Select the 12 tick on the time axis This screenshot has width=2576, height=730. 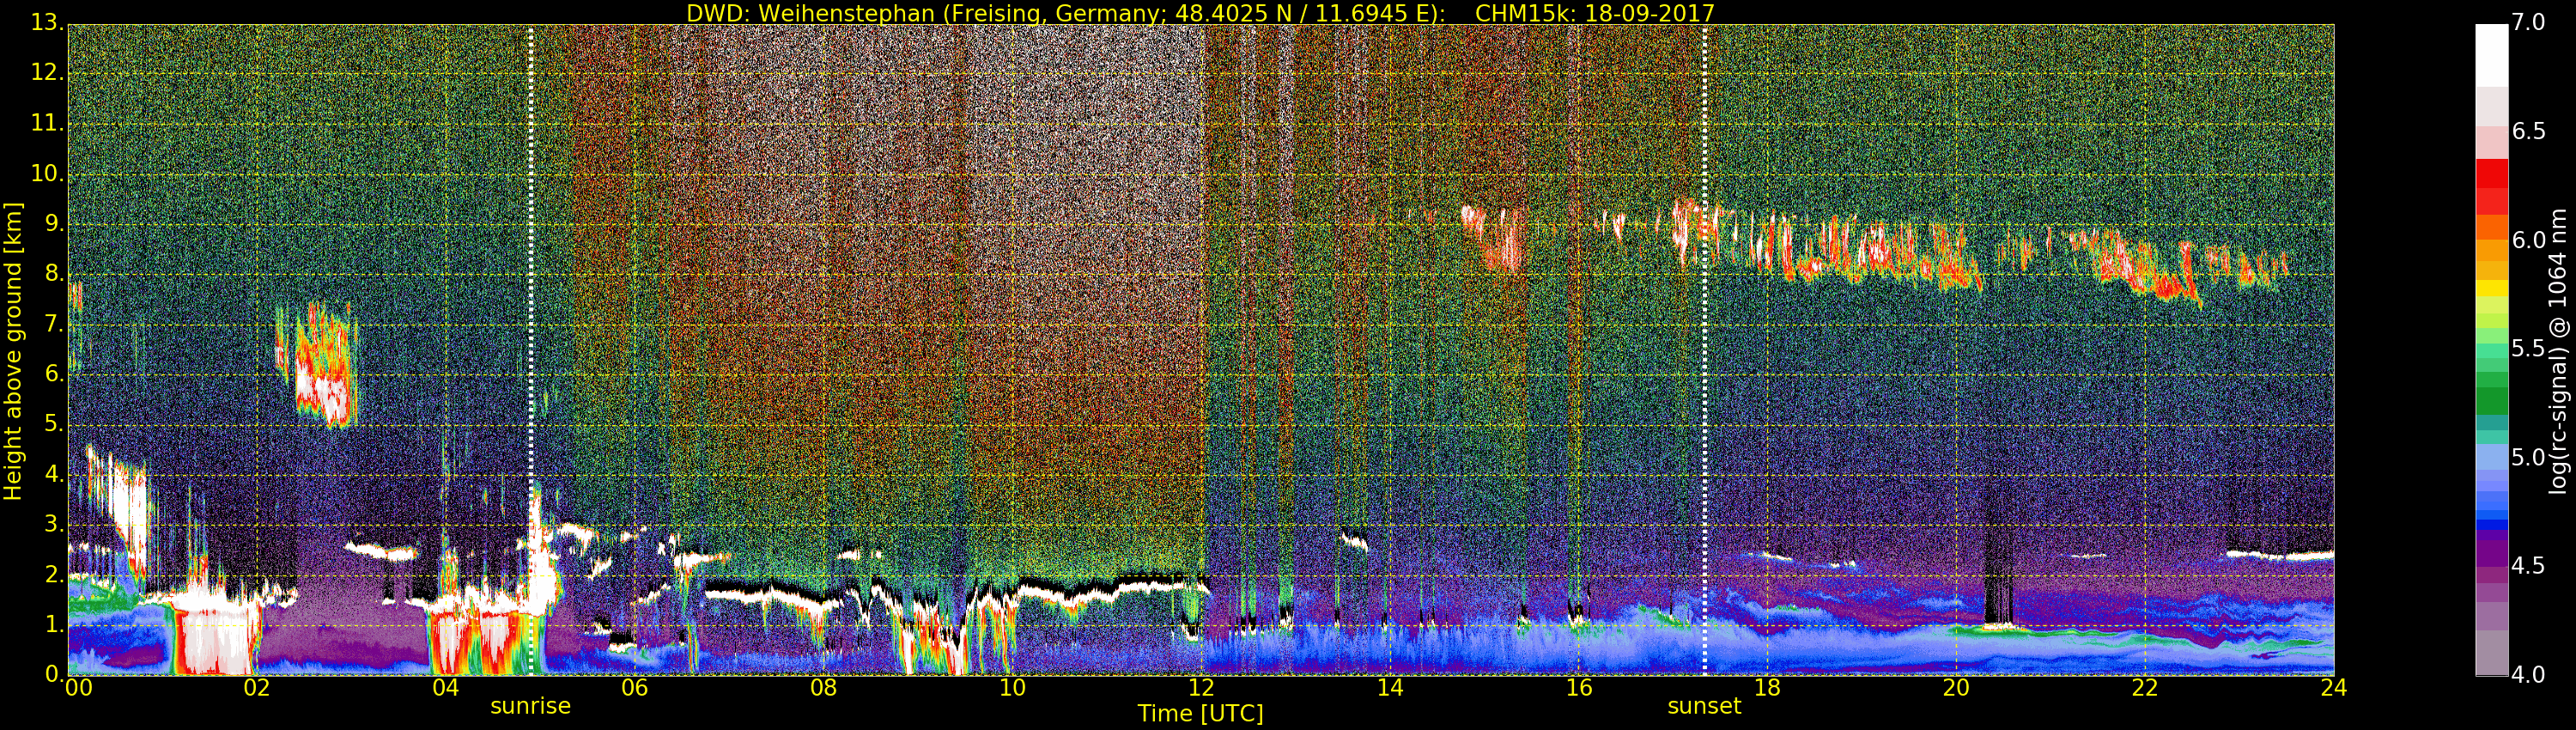point(1201,688)
